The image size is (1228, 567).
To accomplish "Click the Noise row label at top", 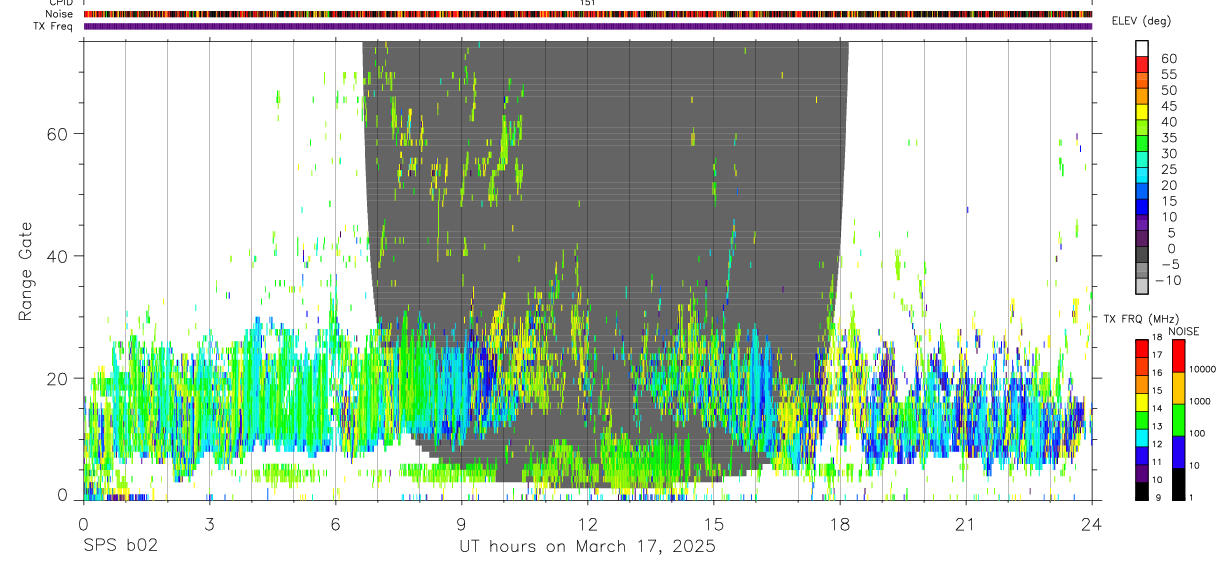I will point(59,14).
